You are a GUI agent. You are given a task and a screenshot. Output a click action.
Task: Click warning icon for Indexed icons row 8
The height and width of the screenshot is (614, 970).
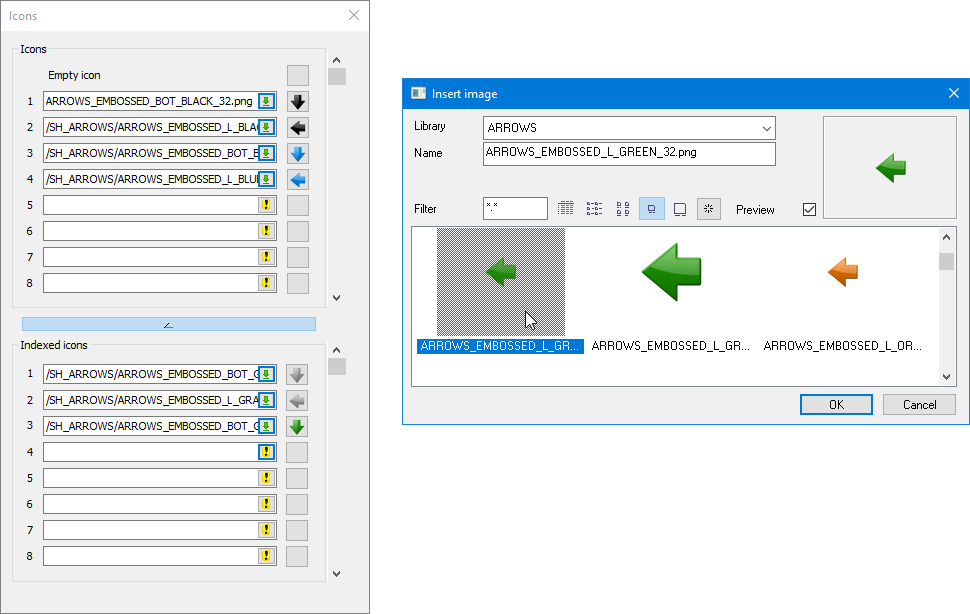click(x=267, y=556)
